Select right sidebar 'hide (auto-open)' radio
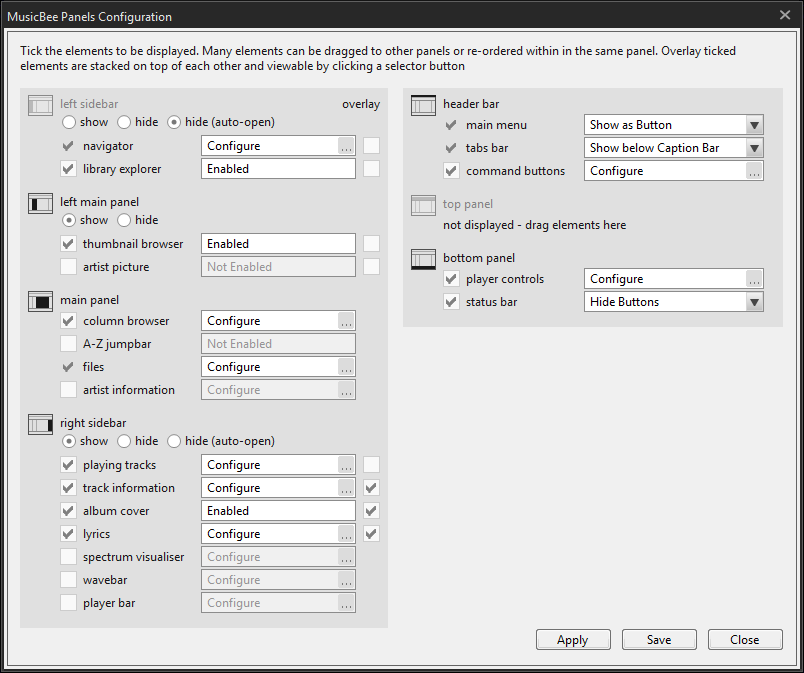The image size is (804, 673). pos(174,441)
